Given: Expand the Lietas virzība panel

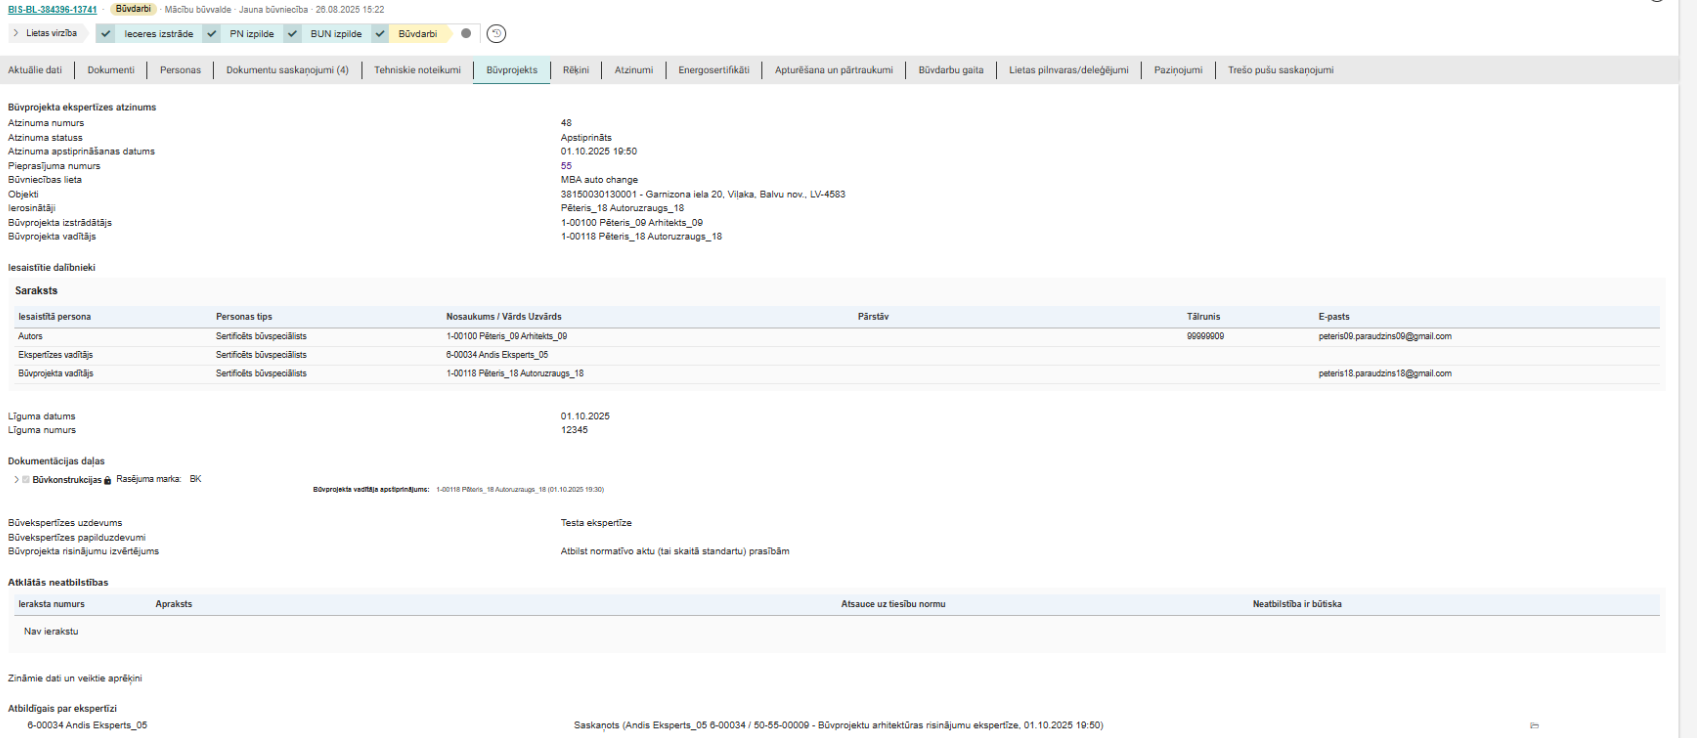Looking at the screenshot, I should click(x=16, y=33).
